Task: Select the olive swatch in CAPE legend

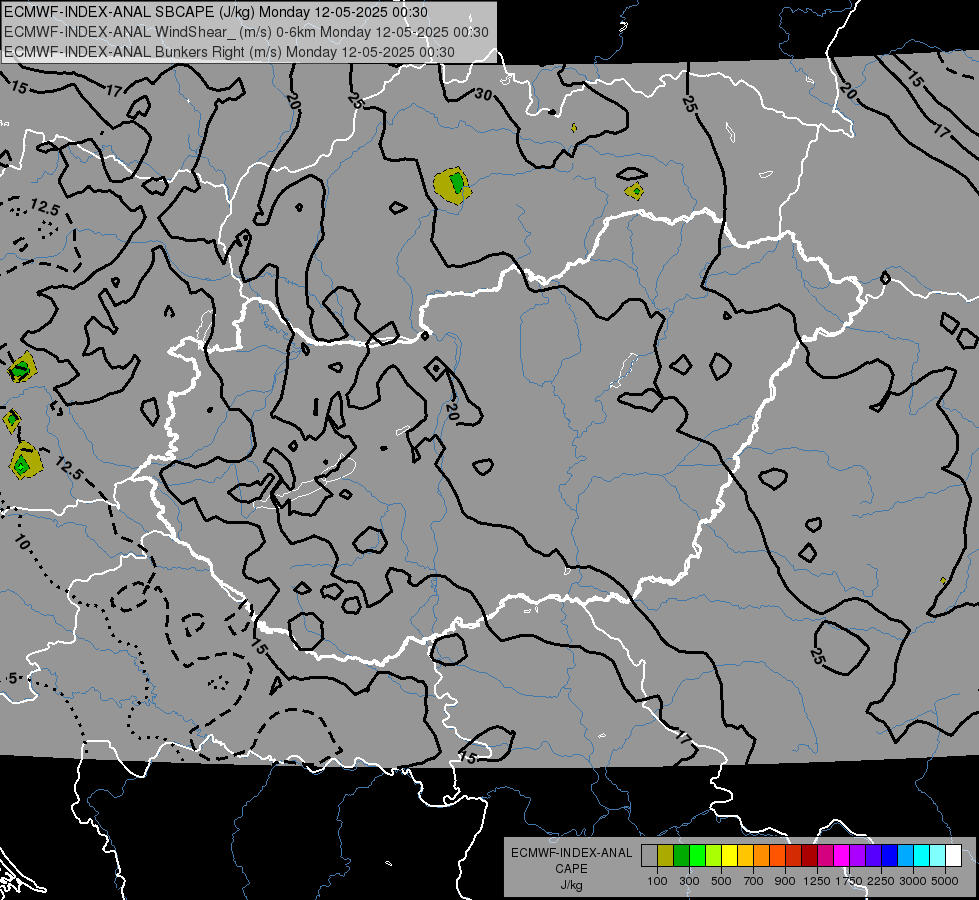Action: 666,856
